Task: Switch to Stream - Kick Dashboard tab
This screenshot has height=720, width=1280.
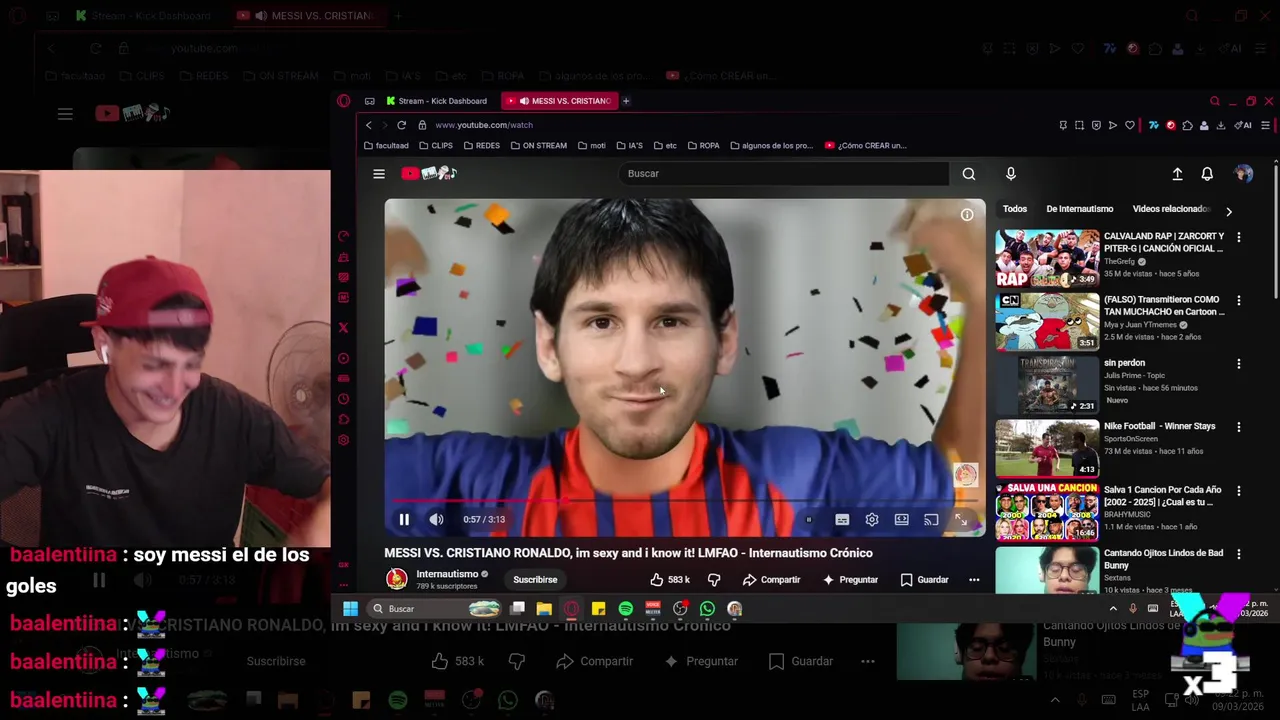Action: (436, 101)
